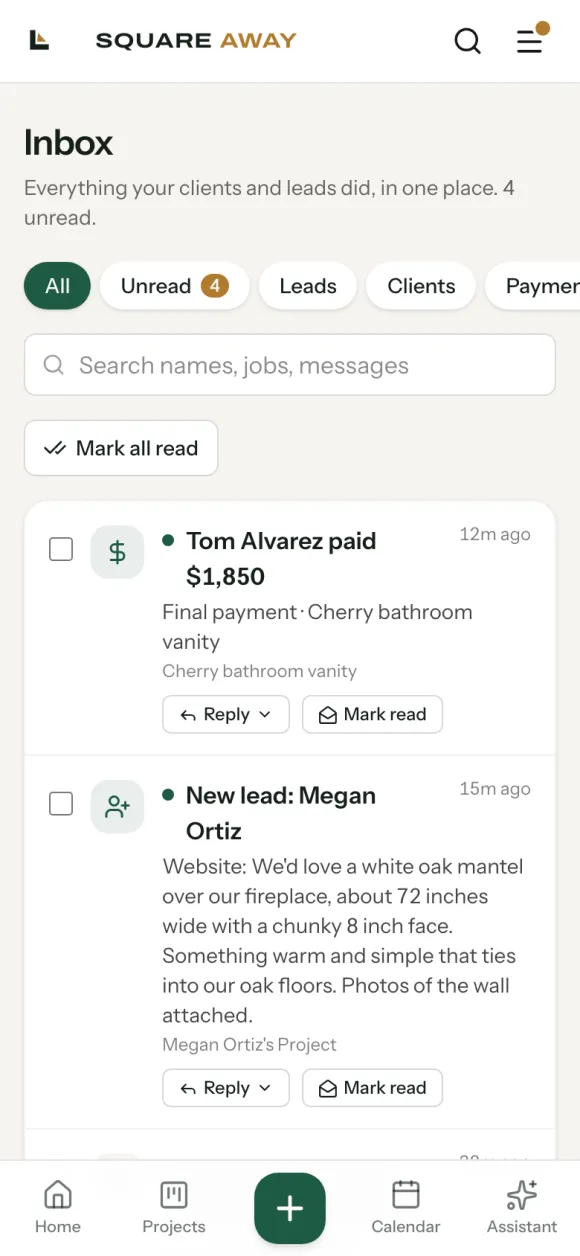Switch to the Unread filter tab
The width and height of the screenshot is (580, 1256).
[x=175, y=286]
